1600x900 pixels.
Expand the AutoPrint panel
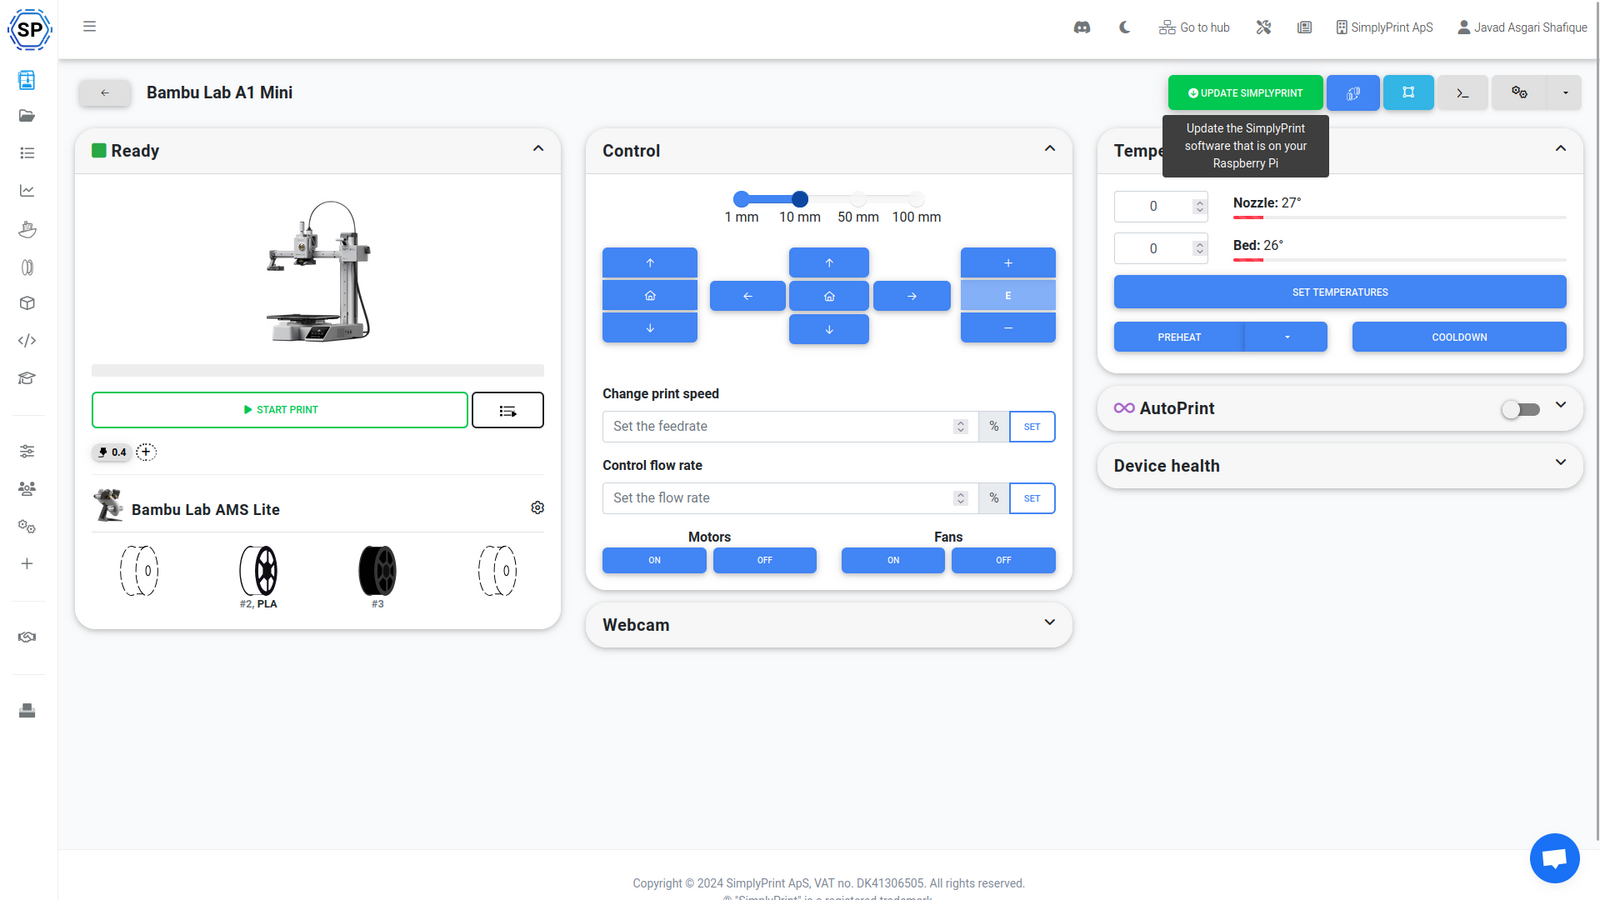coord(1561,406)
